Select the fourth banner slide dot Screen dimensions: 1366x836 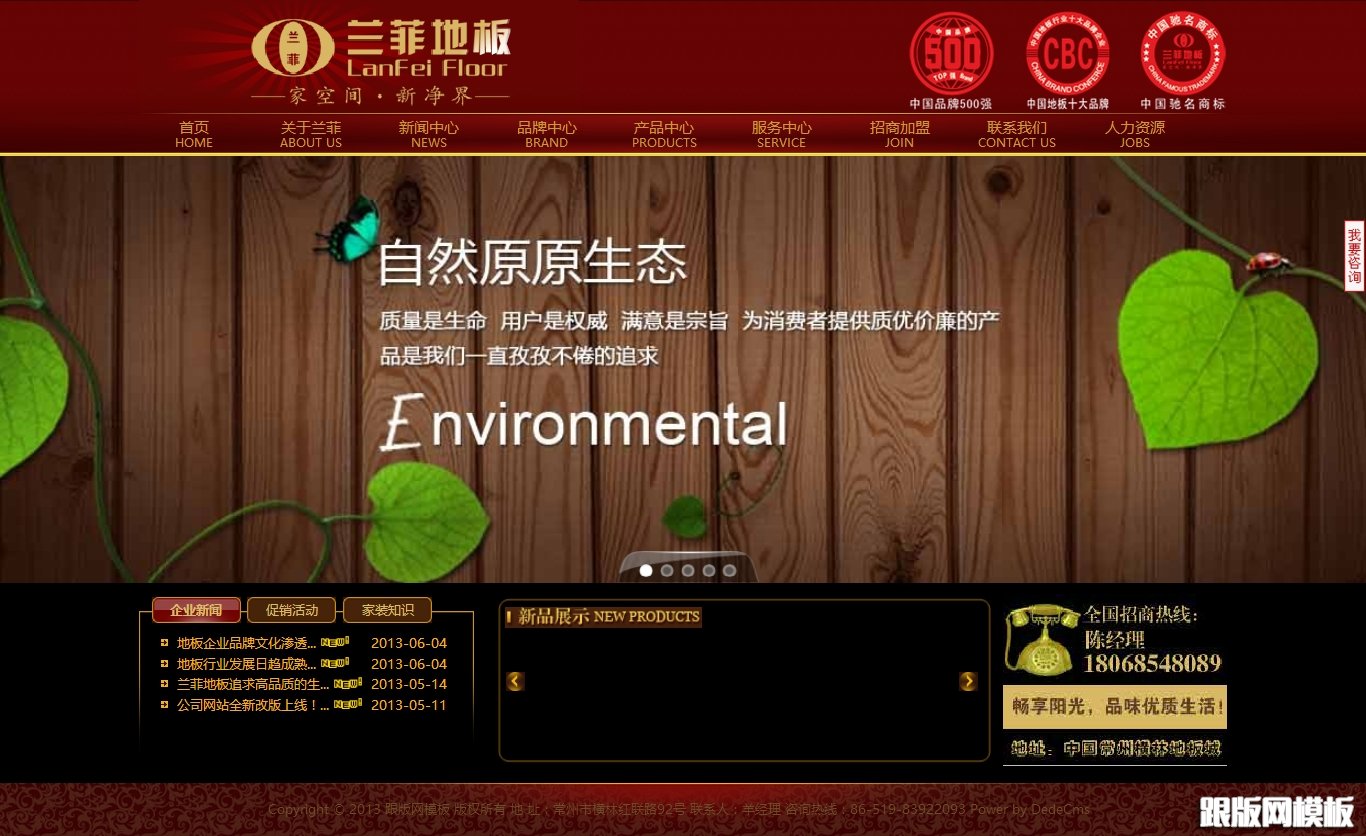click(x=709, y=570)
